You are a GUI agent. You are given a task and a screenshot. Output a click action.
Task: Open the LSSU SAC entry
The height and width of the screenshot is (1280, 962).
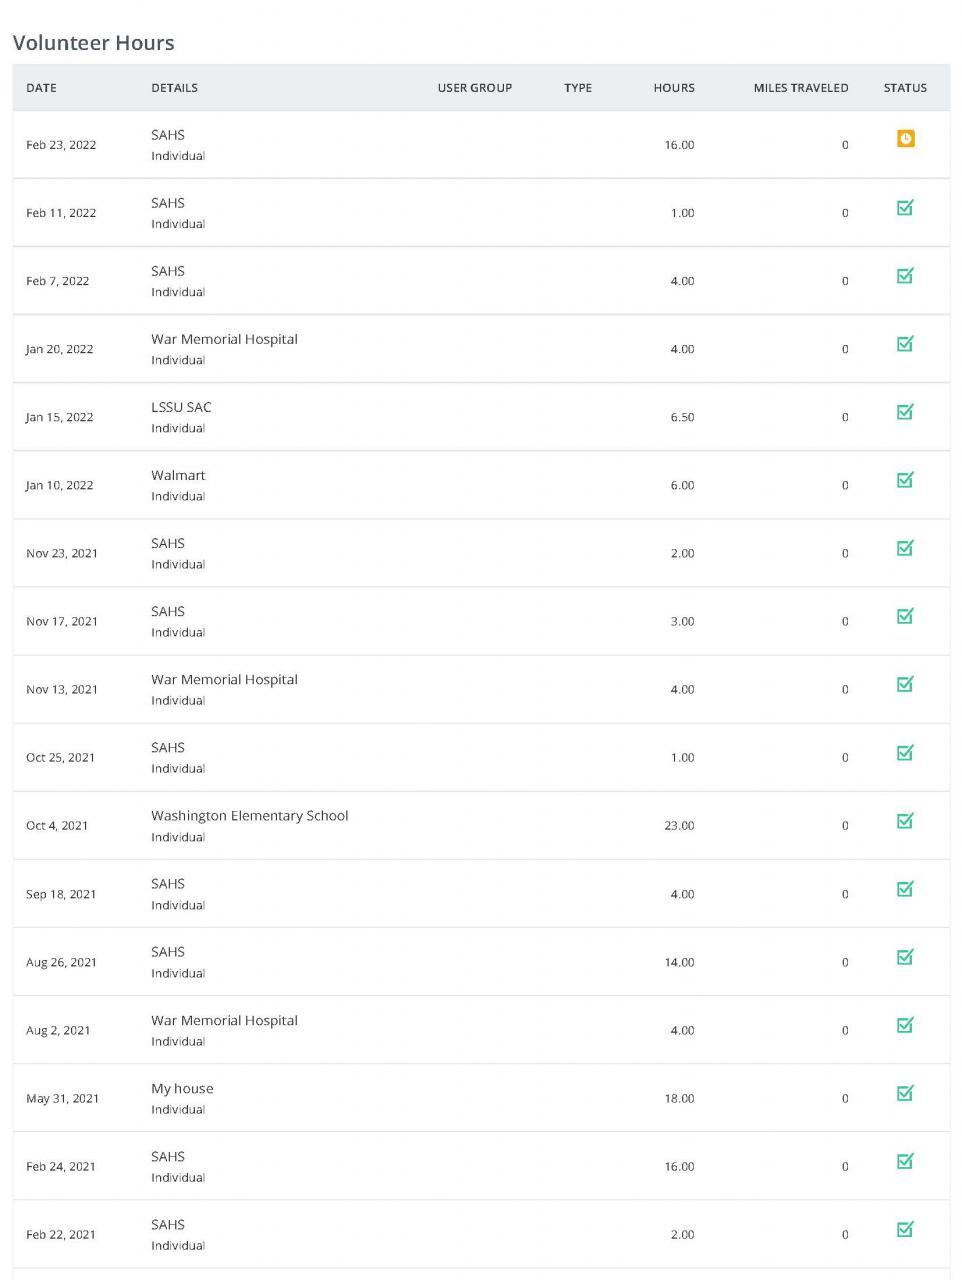pyautogui.click(x=181, y=407)
